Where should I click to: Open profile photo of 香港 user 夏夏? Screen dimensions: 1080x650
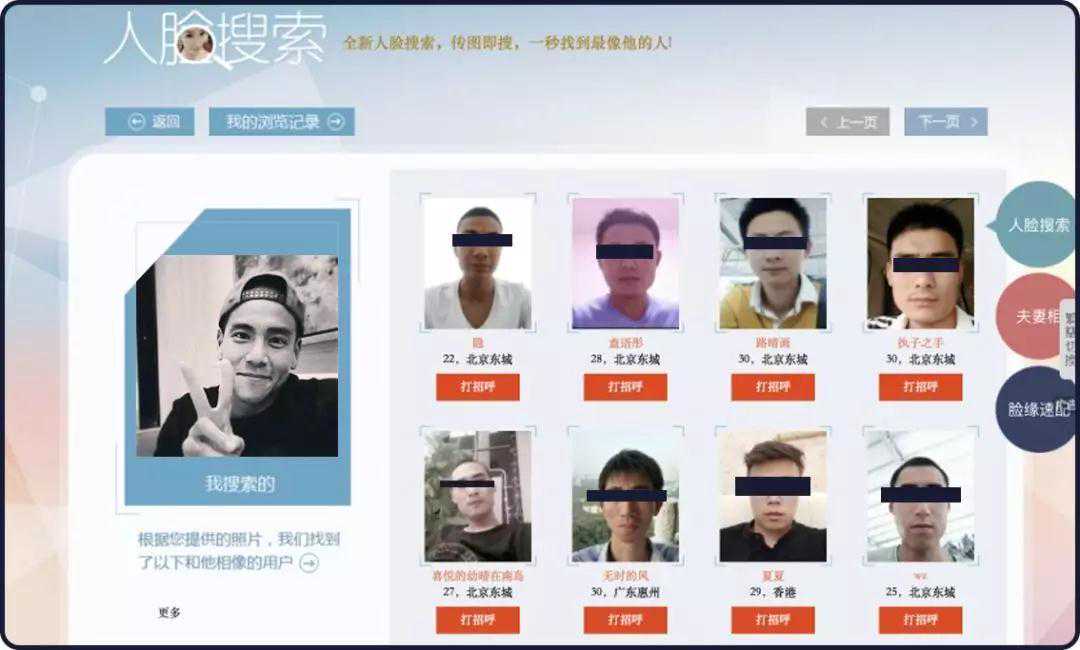click(773, 496)
